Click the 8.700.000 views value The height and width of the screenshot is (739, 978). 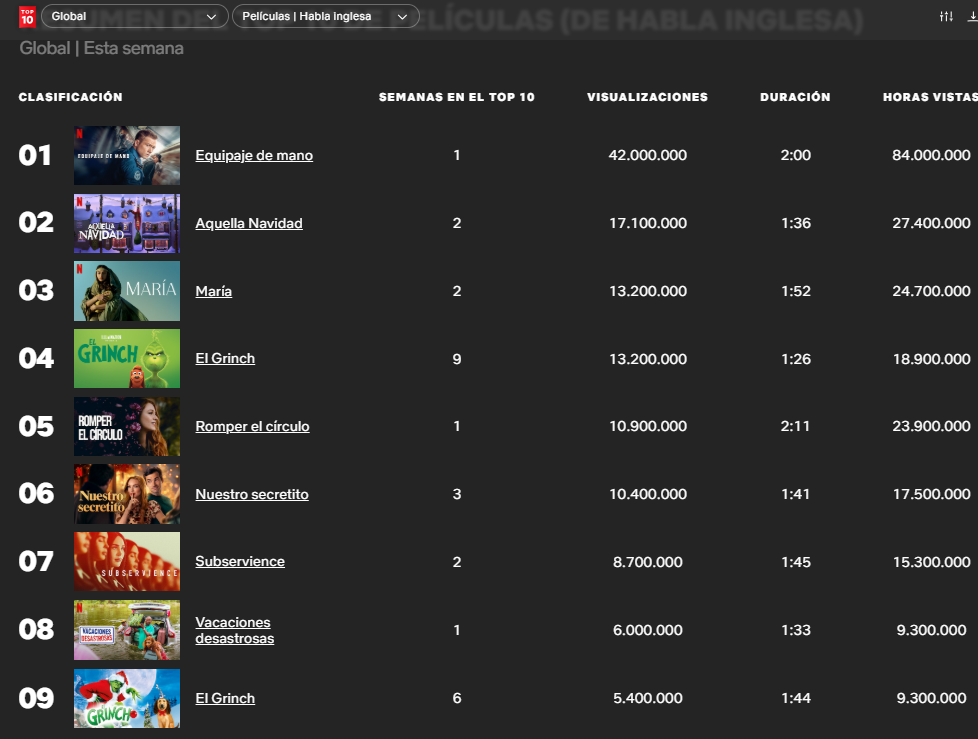pyautogui.click(x=647, y=563)
